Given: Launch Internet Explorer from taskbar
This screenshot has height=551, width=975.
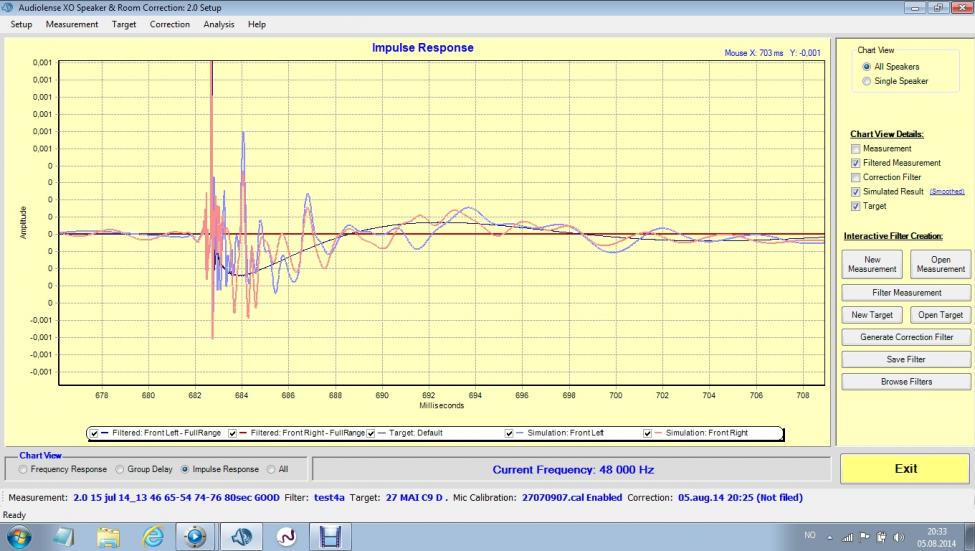Looking at the screenshot, I should pos(152,536).
